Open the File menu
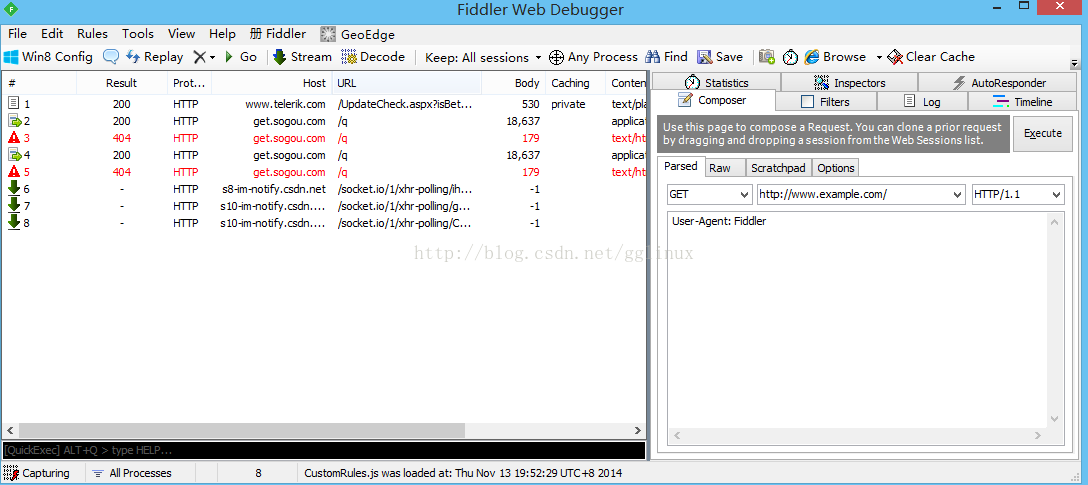This screenshot has height=485, width=1088. click(17, 34)
